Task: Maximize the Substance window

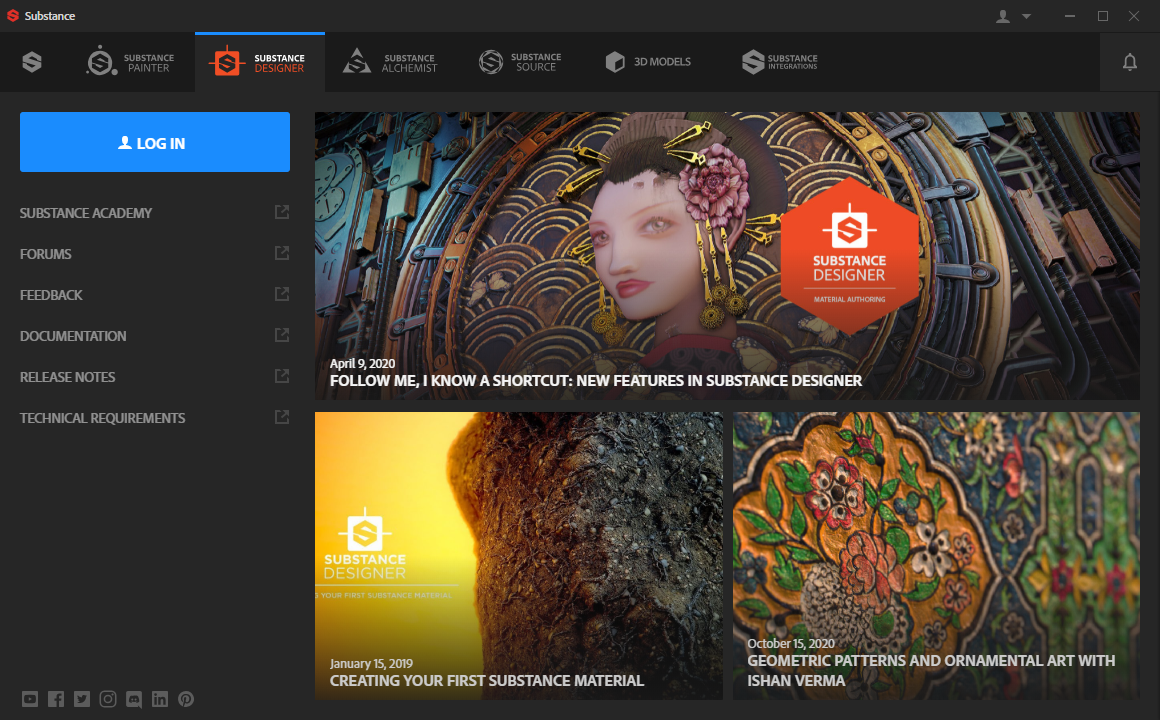Action: coord(1102,16)
